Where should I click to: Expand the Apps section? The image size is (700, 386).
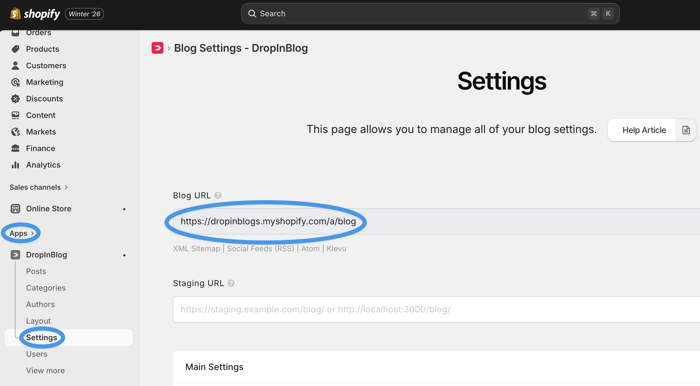click(x=21, y=233)
